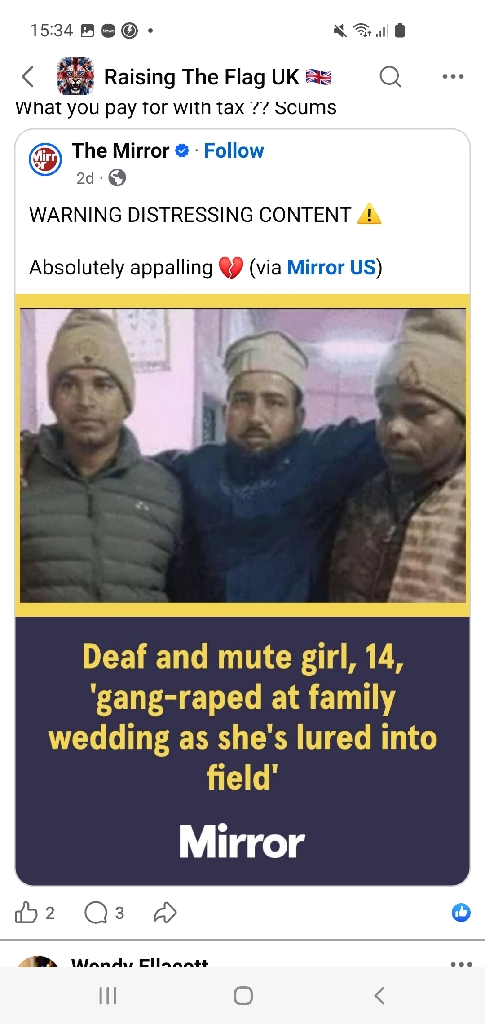Screen dimensions: 485x1024
Task: Tap the Mirror US link
Action: [331, 268]
